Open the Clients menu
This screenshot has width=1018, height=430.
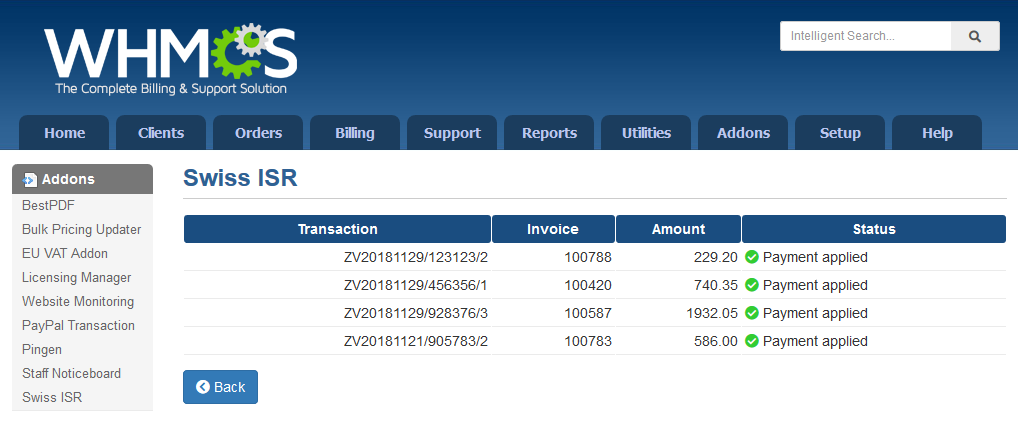tap(161, 133)
